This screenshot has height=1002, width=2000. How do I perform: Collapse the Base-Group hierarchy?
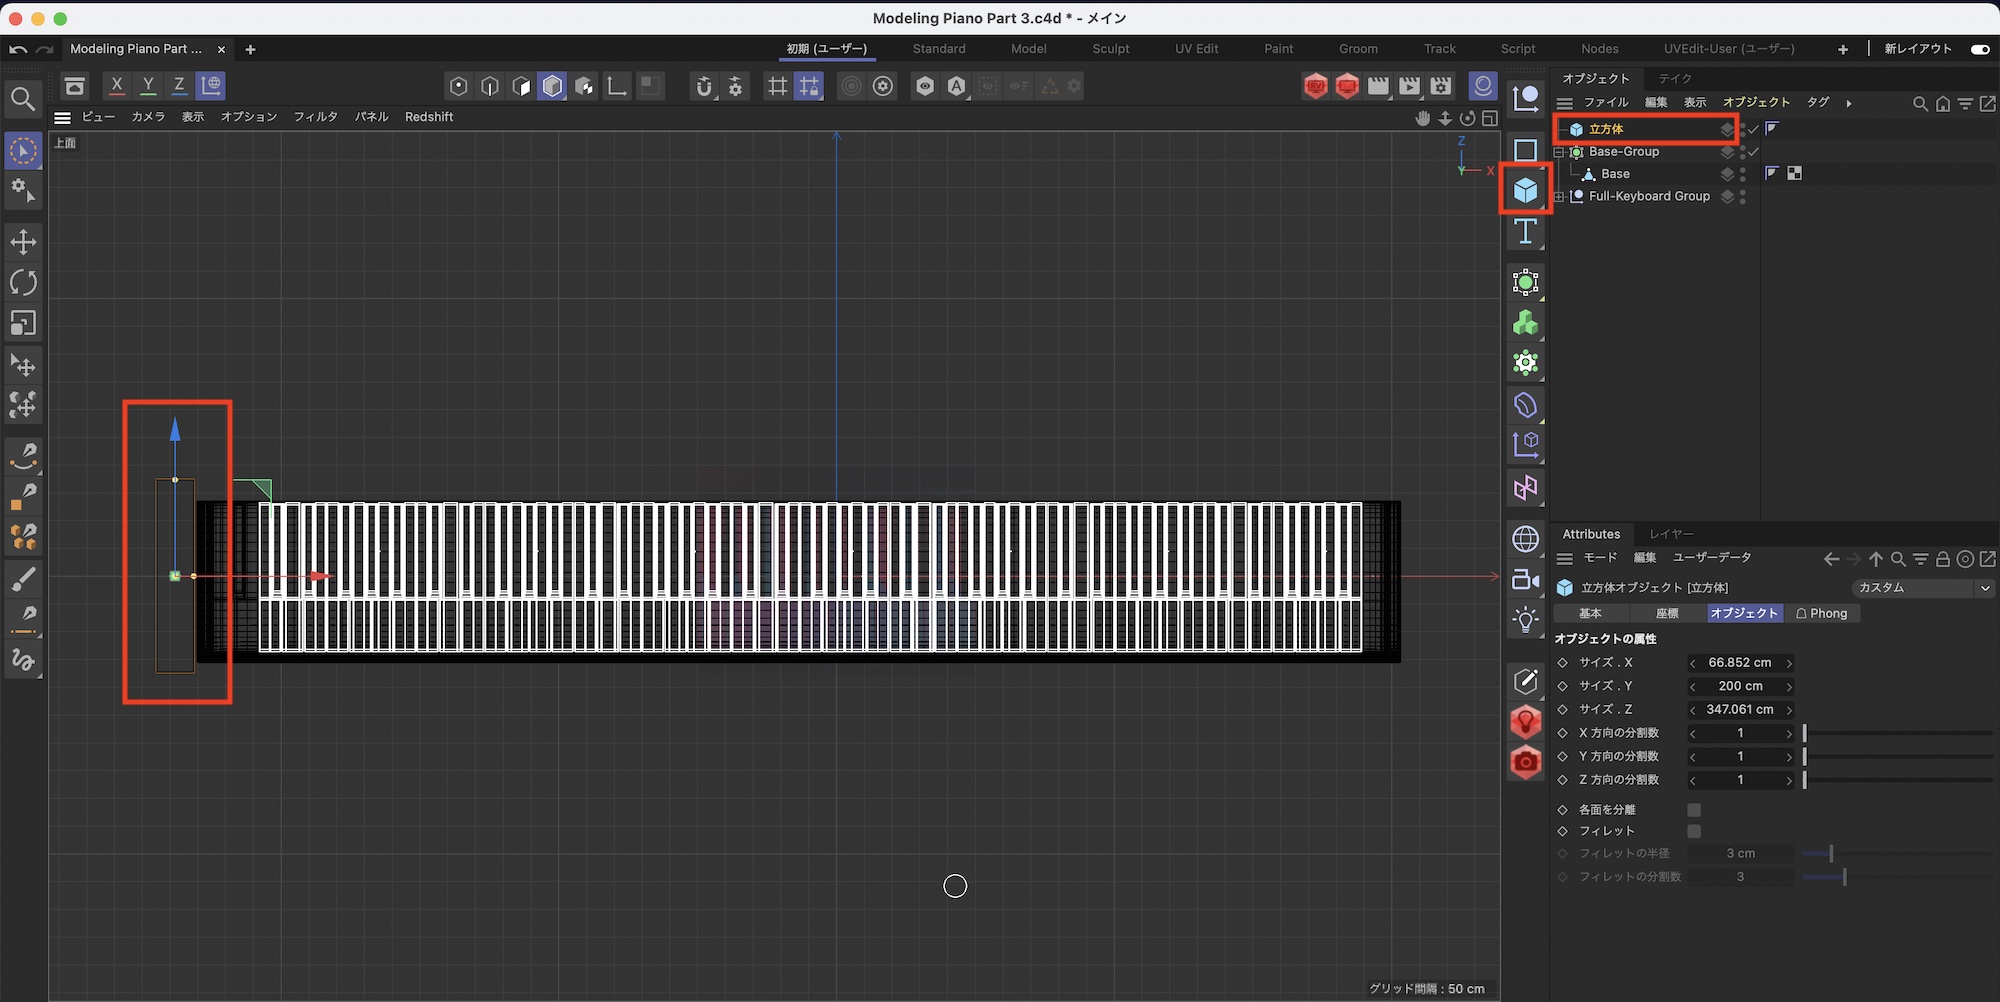(1559, 152)
